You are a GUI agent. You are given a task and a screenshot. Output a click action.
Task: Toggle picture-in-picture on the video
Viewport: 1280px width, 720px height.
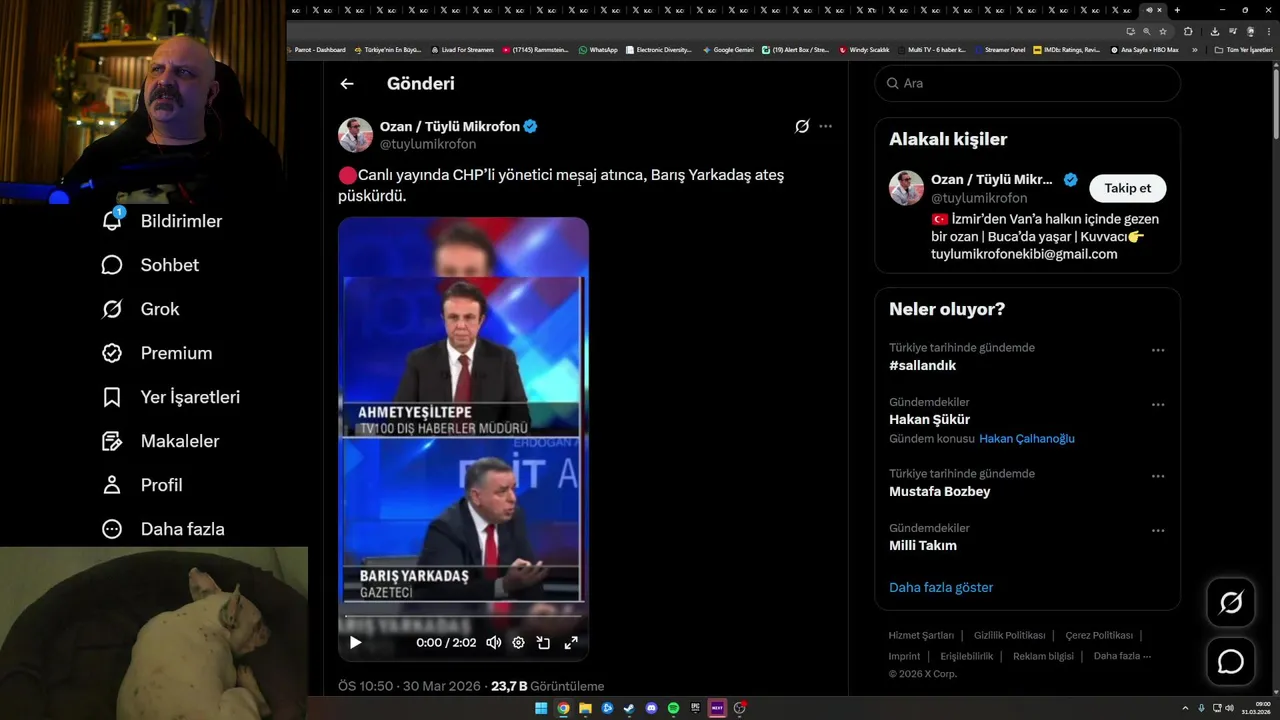click(x=543, y=643)
